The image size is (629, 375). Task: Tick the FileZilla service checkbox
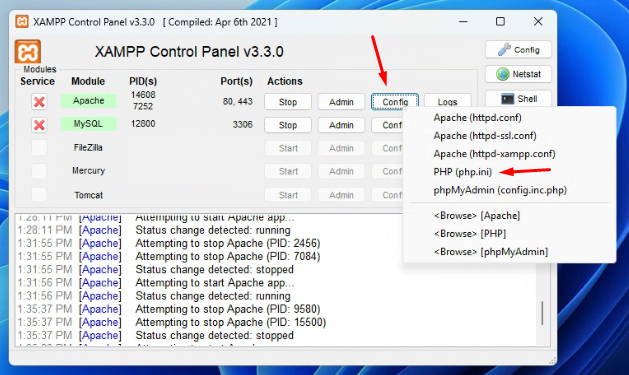coord(39,148)
